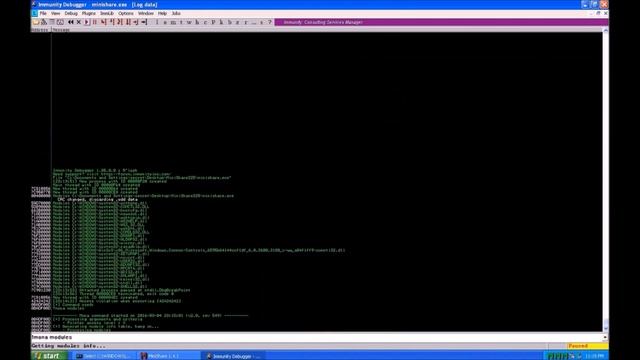The image size is (640, 360).
Task: Show Hardware breakpoints via 'z' toolbar button
Action: pos(238,22)
